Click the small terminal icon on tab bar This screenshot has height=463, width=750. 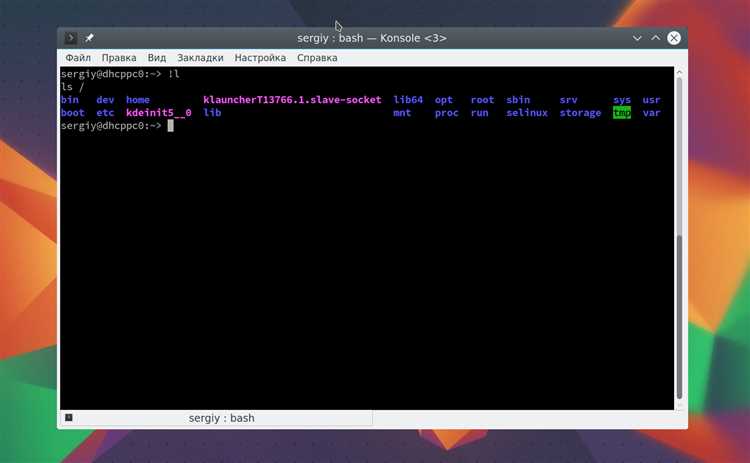69,418
